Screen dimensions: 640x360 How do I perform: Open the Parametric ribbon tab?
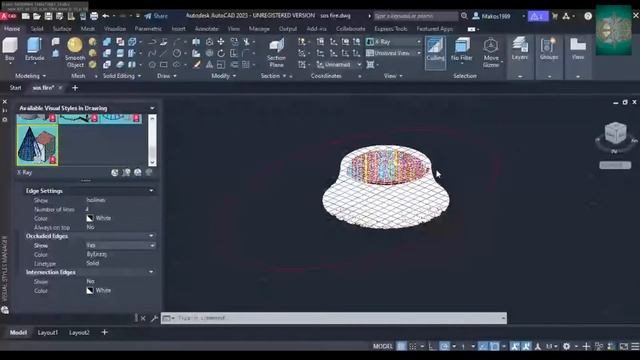click(x=148, y=29)
